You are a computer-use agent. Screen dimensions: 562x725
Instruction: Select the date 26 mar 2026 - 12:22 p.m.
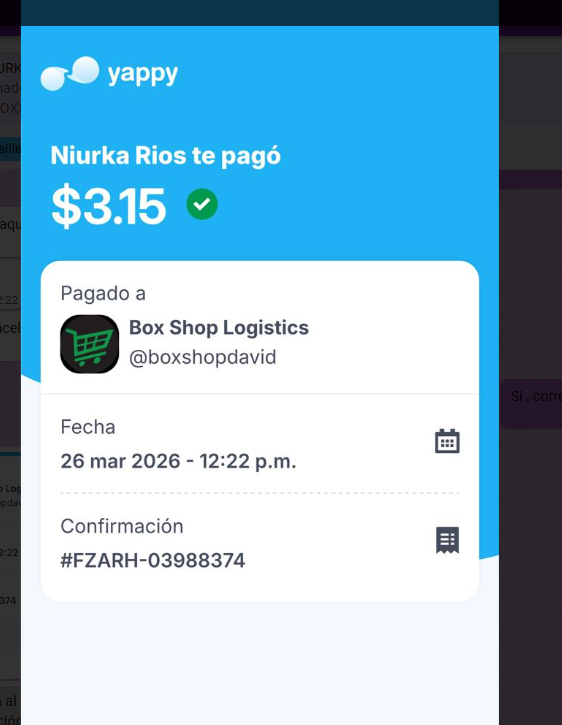(x=178, y=461)
